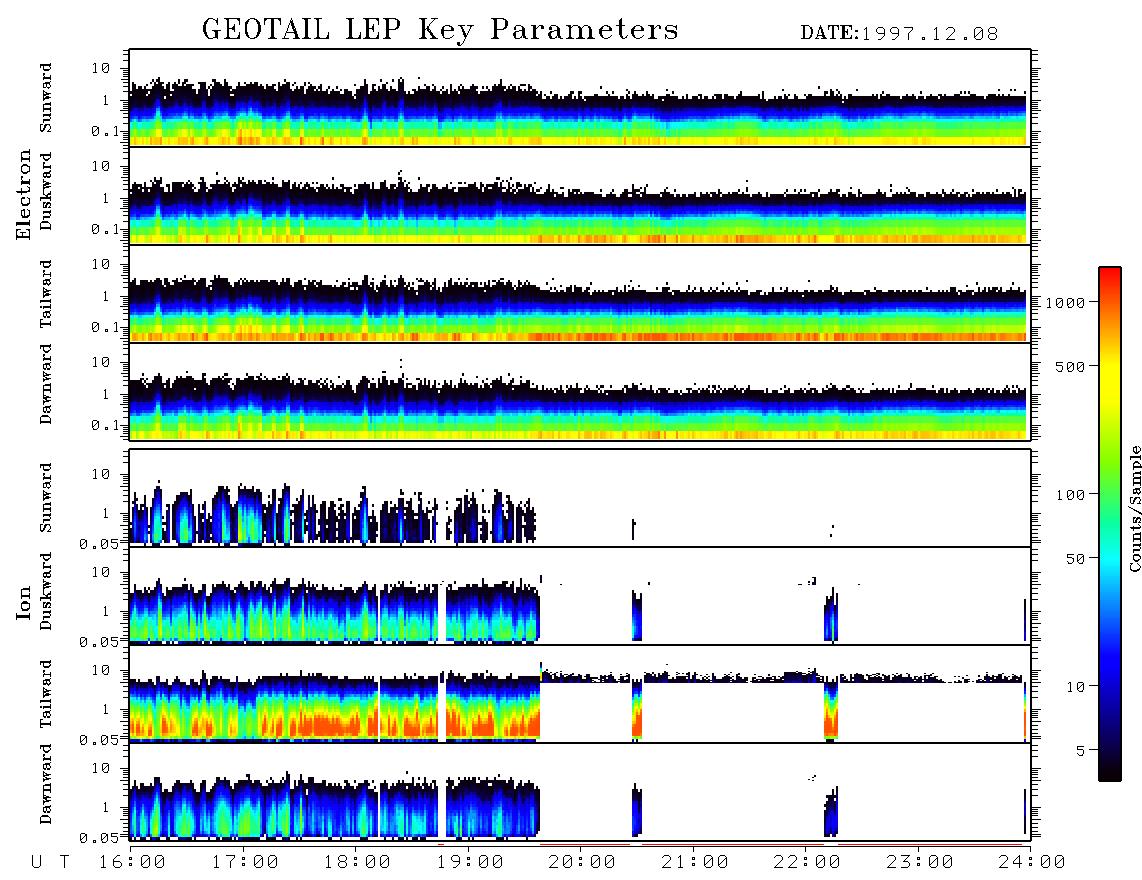Image resolution: width=1142 pixels, height=880 pixels.
Task: Click the Ion Duskward spectrogram panel
Action: point(580,596)
